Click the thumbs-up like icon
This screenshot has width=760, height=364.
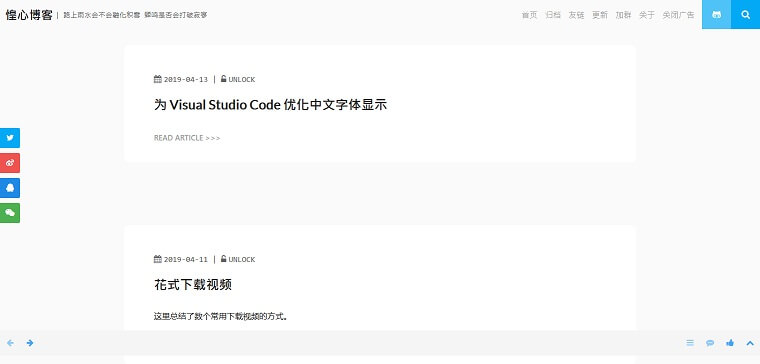730,343
